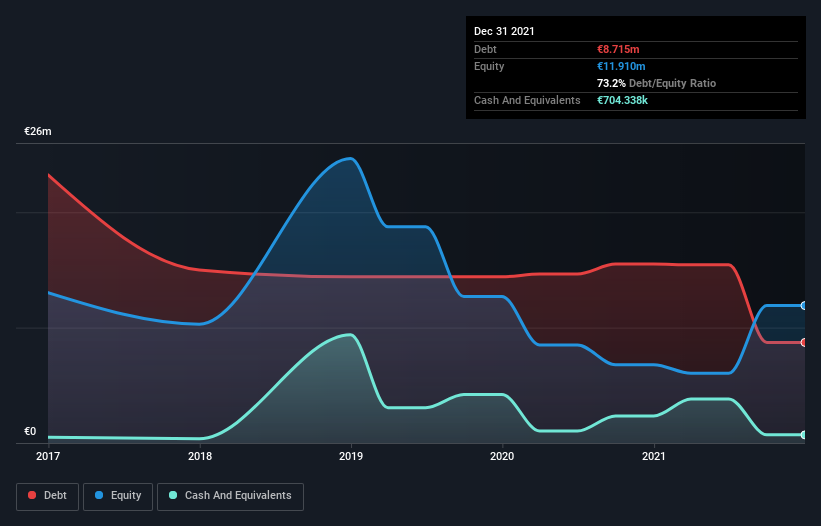
Task: Click the 73.2% Debt/Equity Ratio text
Action: coord(657,83)
